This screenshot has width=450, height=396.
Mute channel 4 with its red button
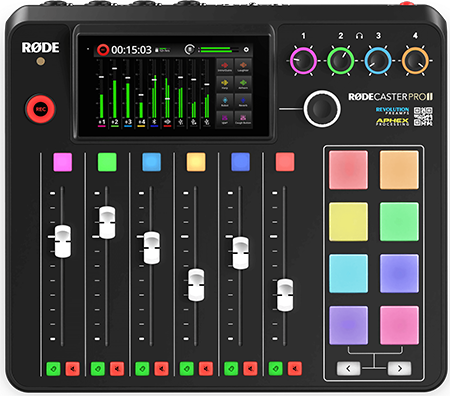[206, 369]
